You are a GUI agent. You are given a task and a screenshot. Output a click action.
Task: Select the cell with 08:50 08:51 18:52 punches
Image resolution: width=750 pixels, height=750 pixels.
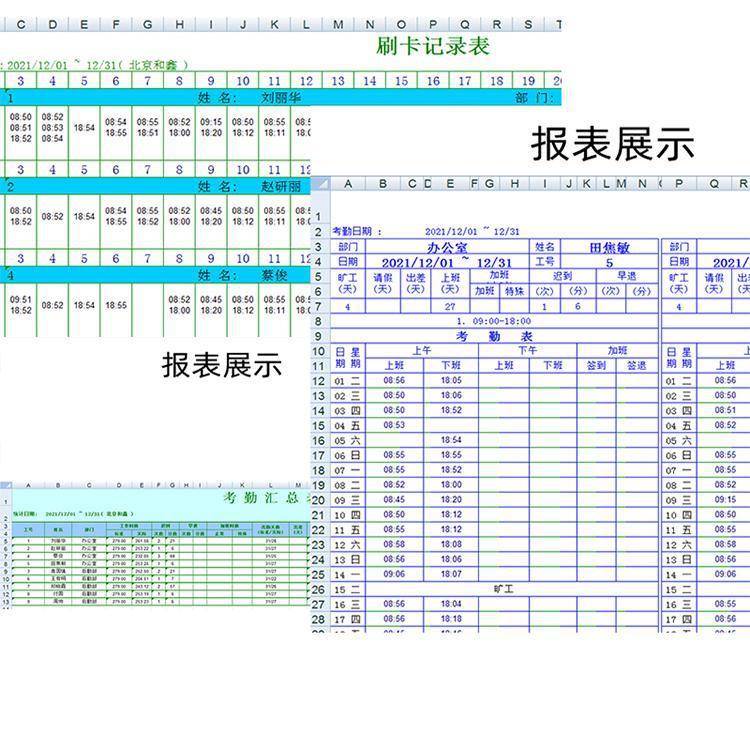click(21, 133)
